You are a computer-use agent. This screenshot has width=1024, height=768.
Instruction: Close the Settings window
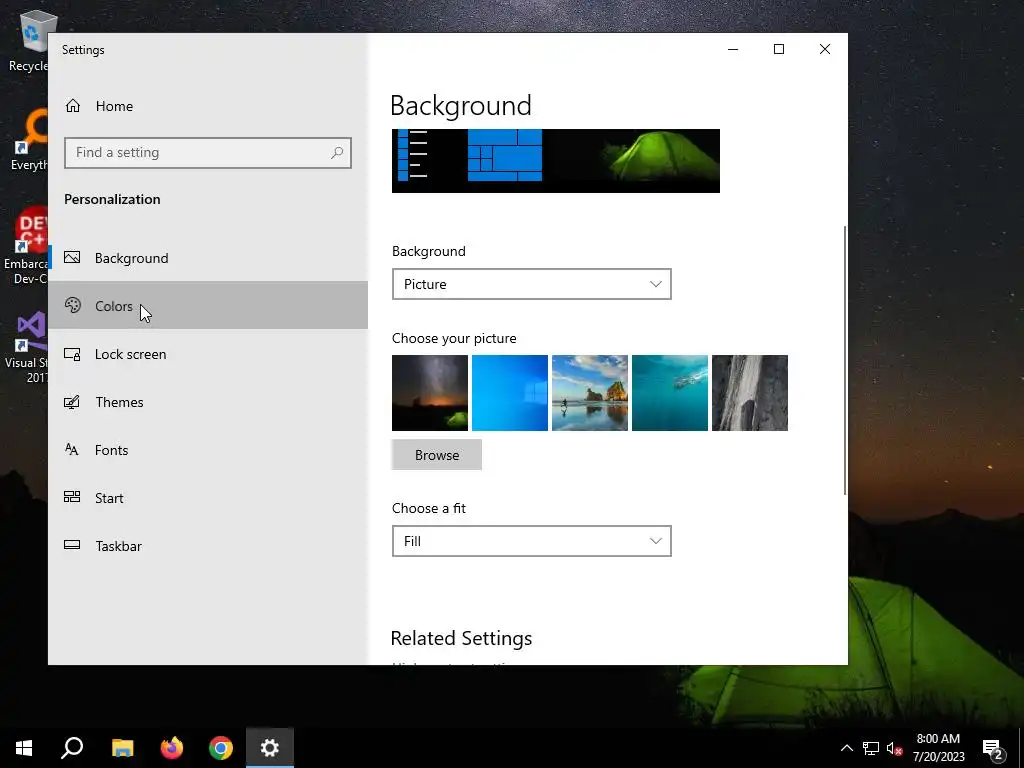(x=825, y=50)
